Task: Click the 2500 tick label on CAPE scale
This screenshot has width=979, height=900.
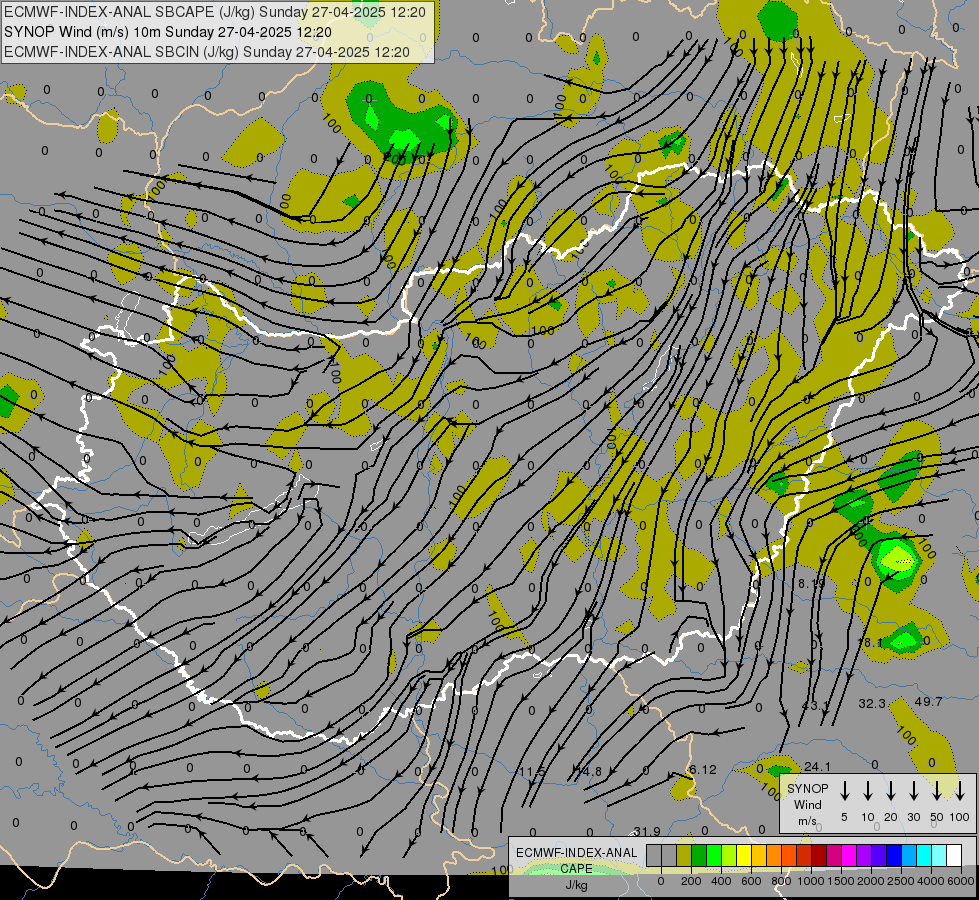Action: pyautogui.click(x=901, y=881)
